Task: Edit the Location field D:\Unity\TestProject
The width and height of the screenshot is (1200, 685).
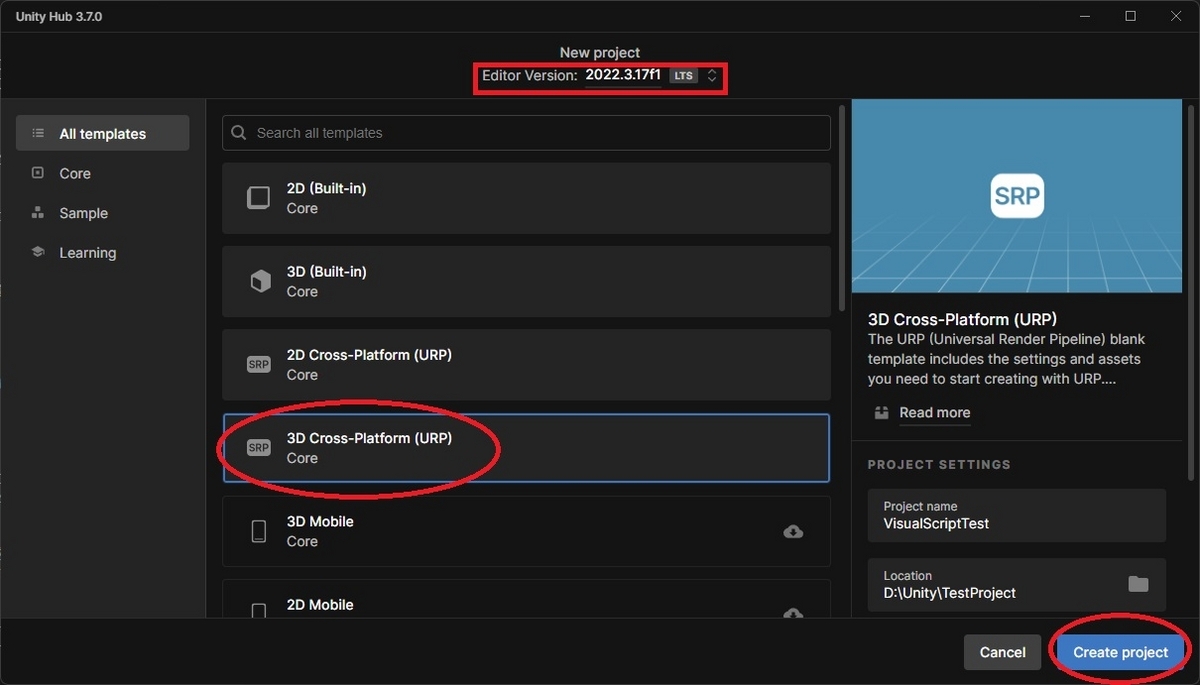Action: (x=1017, y=584)
